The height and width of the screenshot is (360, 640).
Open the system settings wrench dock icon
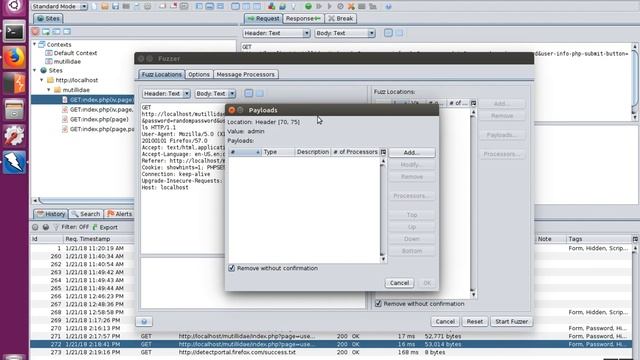(x=14, y=136)
